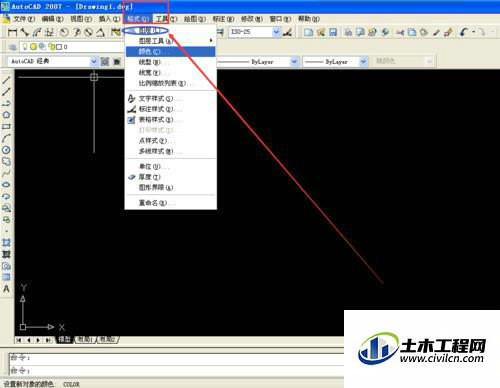Select the Construction Line tool
This screenshot has width=500, height=388.
(x=6, y=91)
